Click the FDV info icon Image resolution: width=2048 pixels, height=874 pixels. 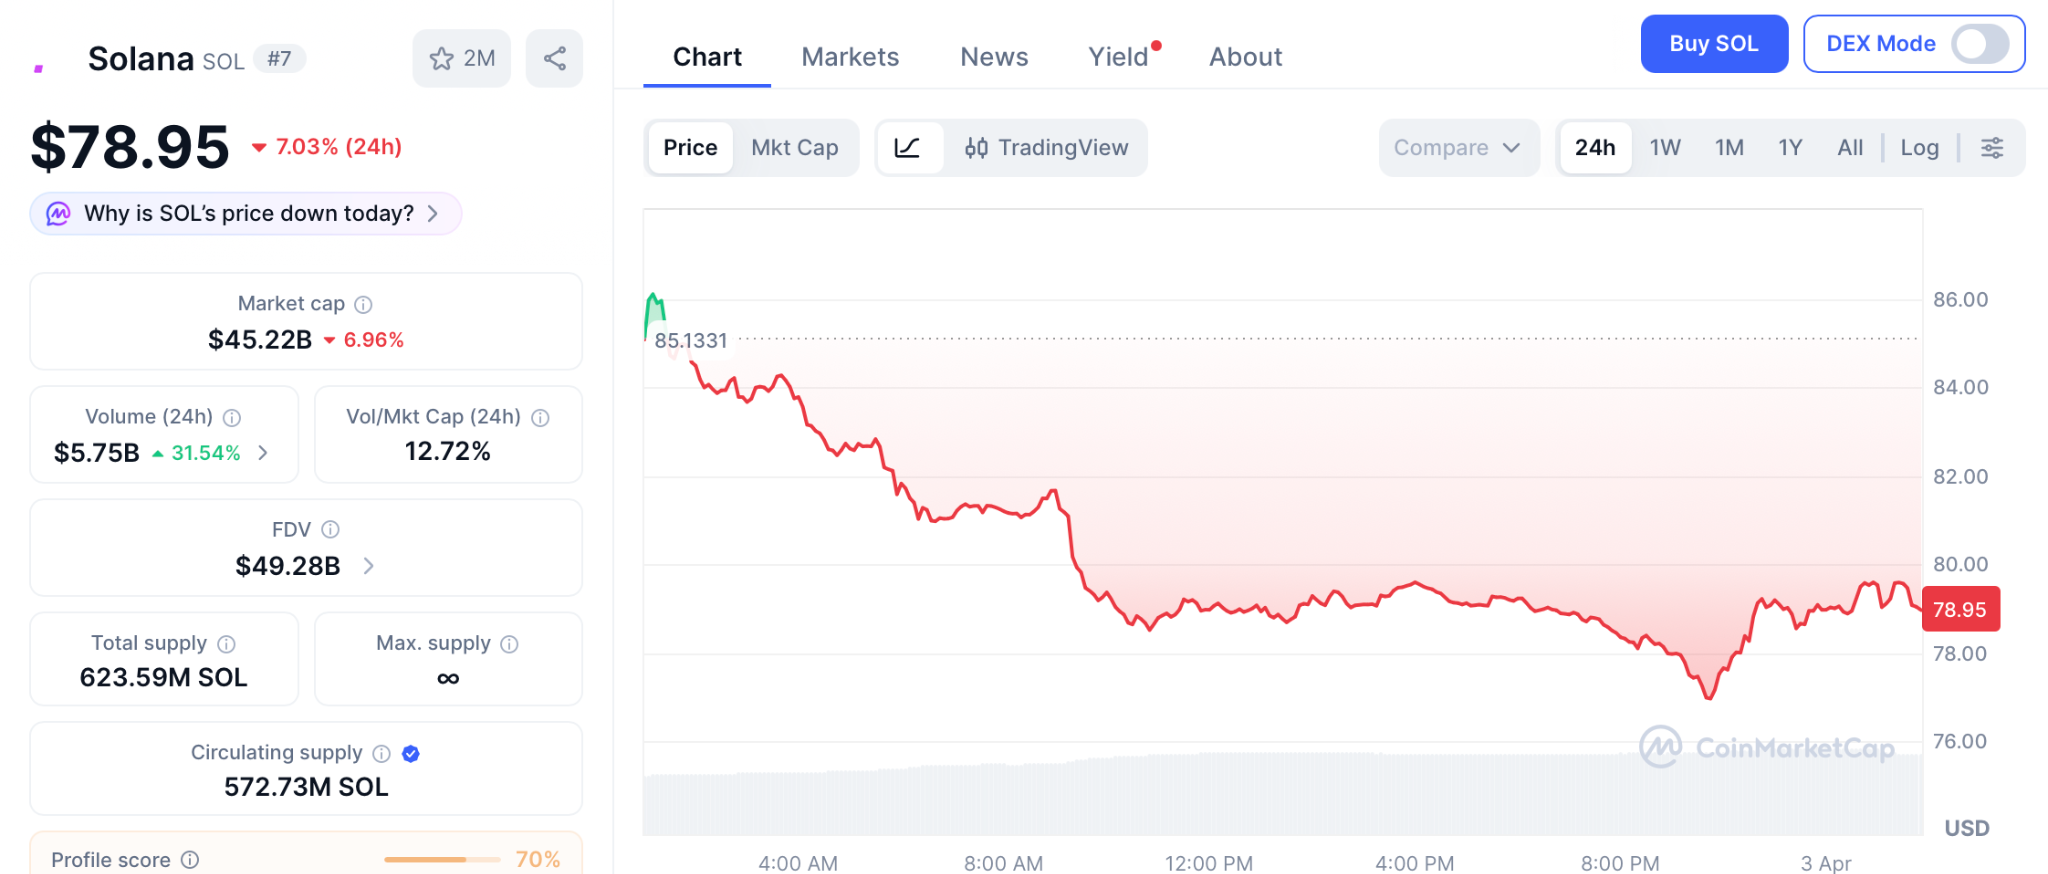tap(330, 530)
